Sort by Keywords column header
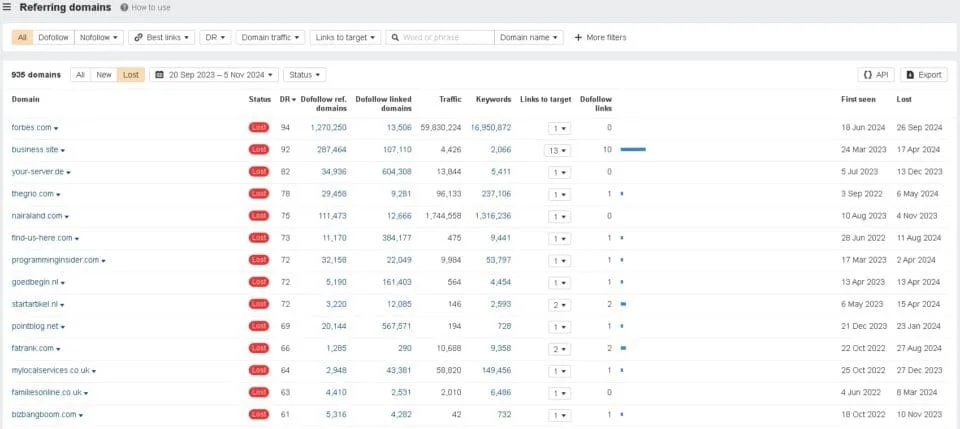 click(493, 99)
